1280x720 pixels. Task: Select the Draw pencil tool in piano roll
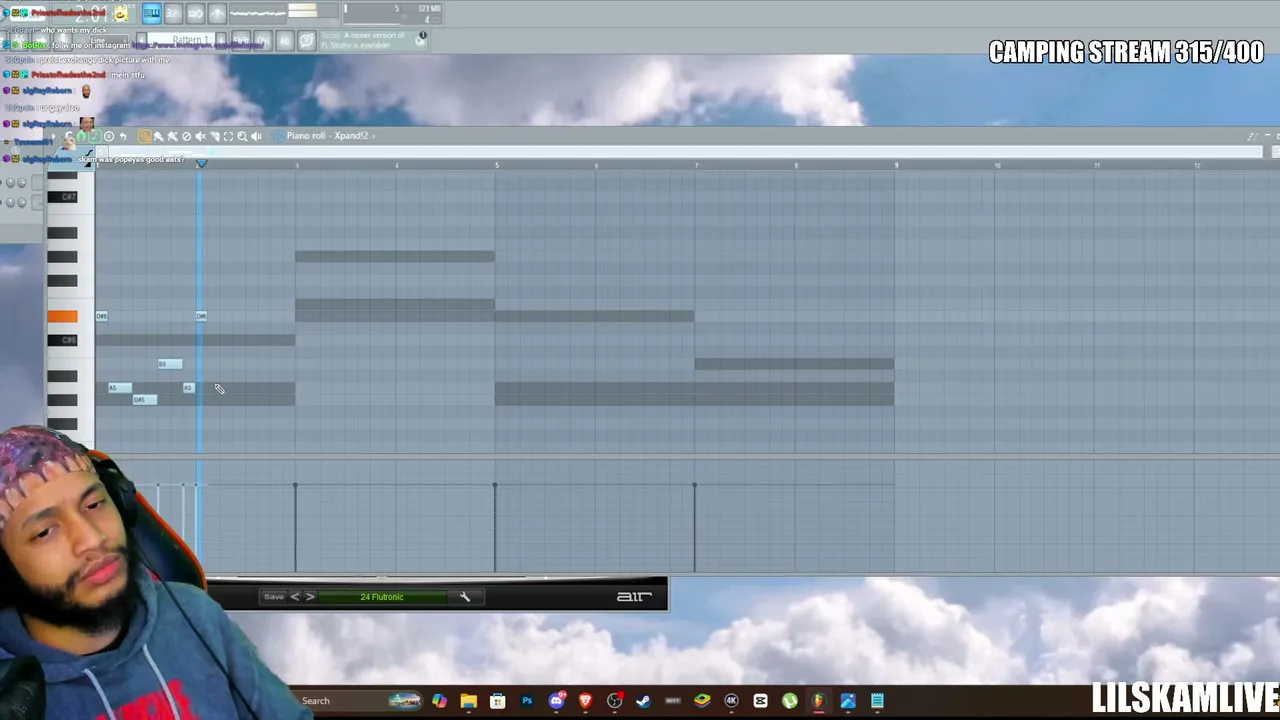pos(145,136)
